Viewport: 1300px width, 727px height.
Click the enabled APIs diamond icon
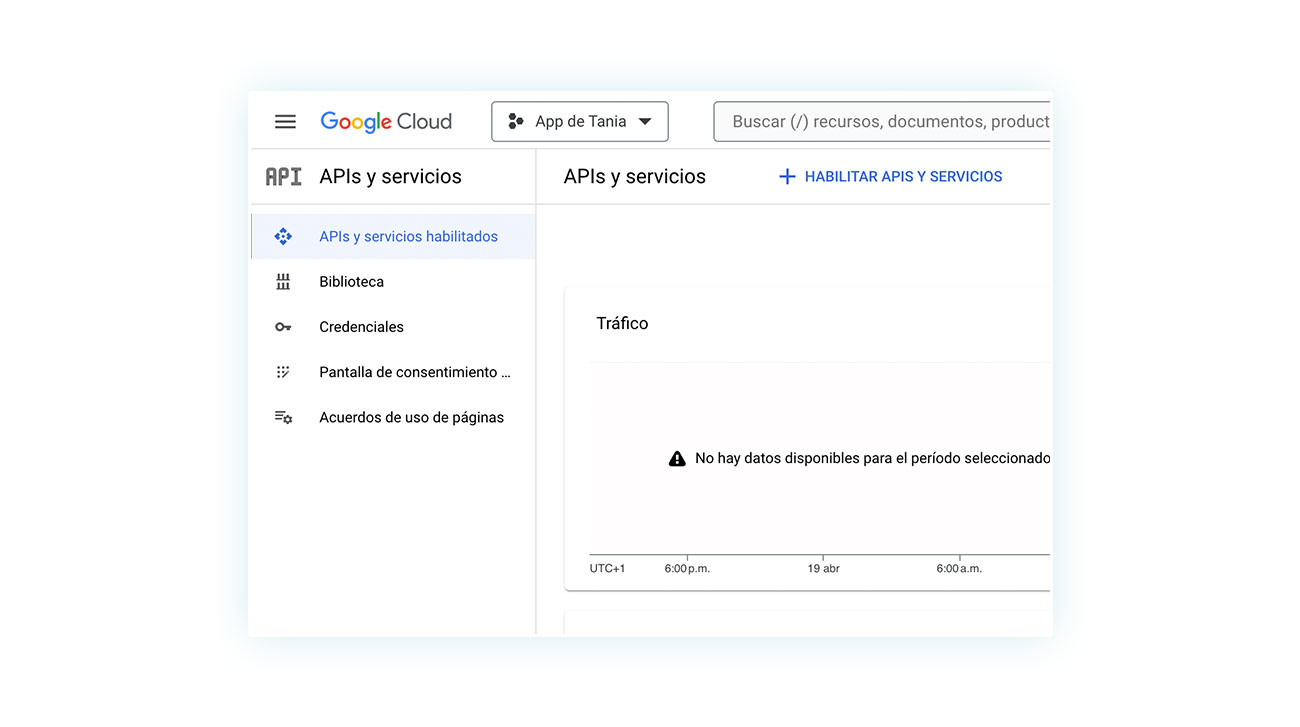[283, 237]
